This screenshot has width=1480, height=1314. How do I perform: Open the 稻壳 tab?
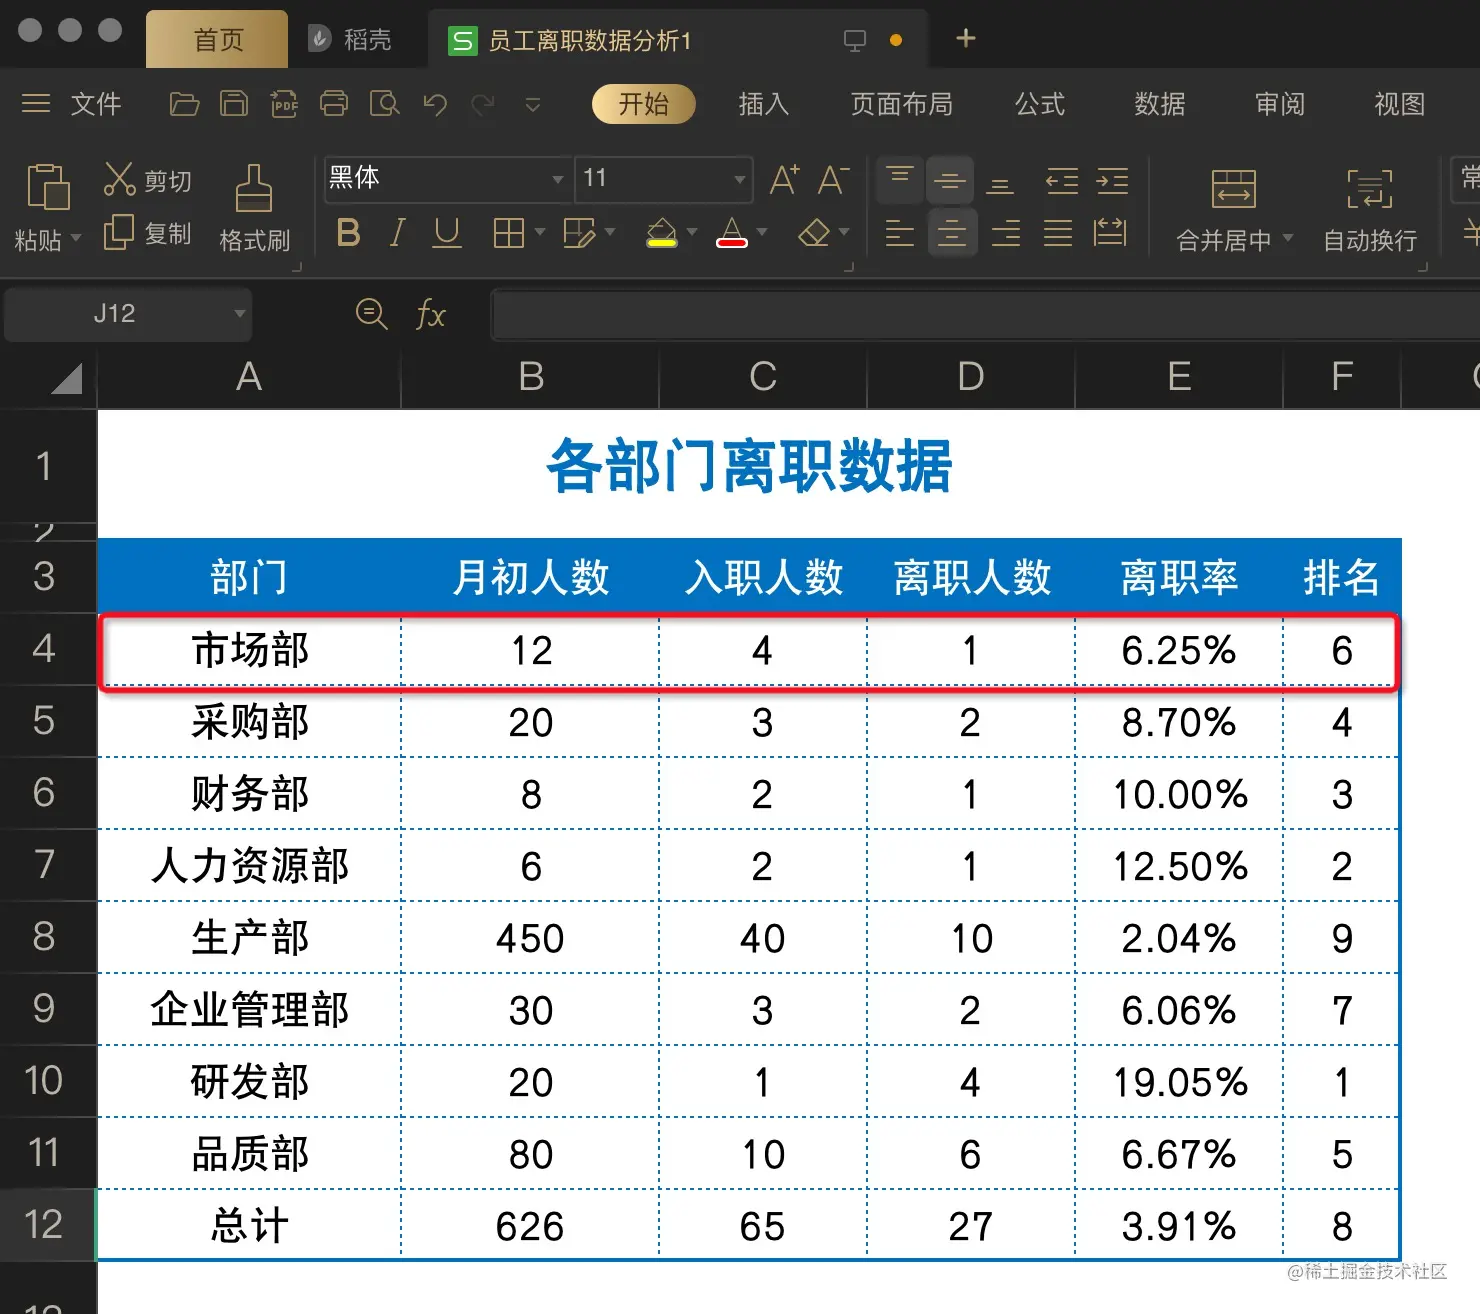[x=350, y=40]
